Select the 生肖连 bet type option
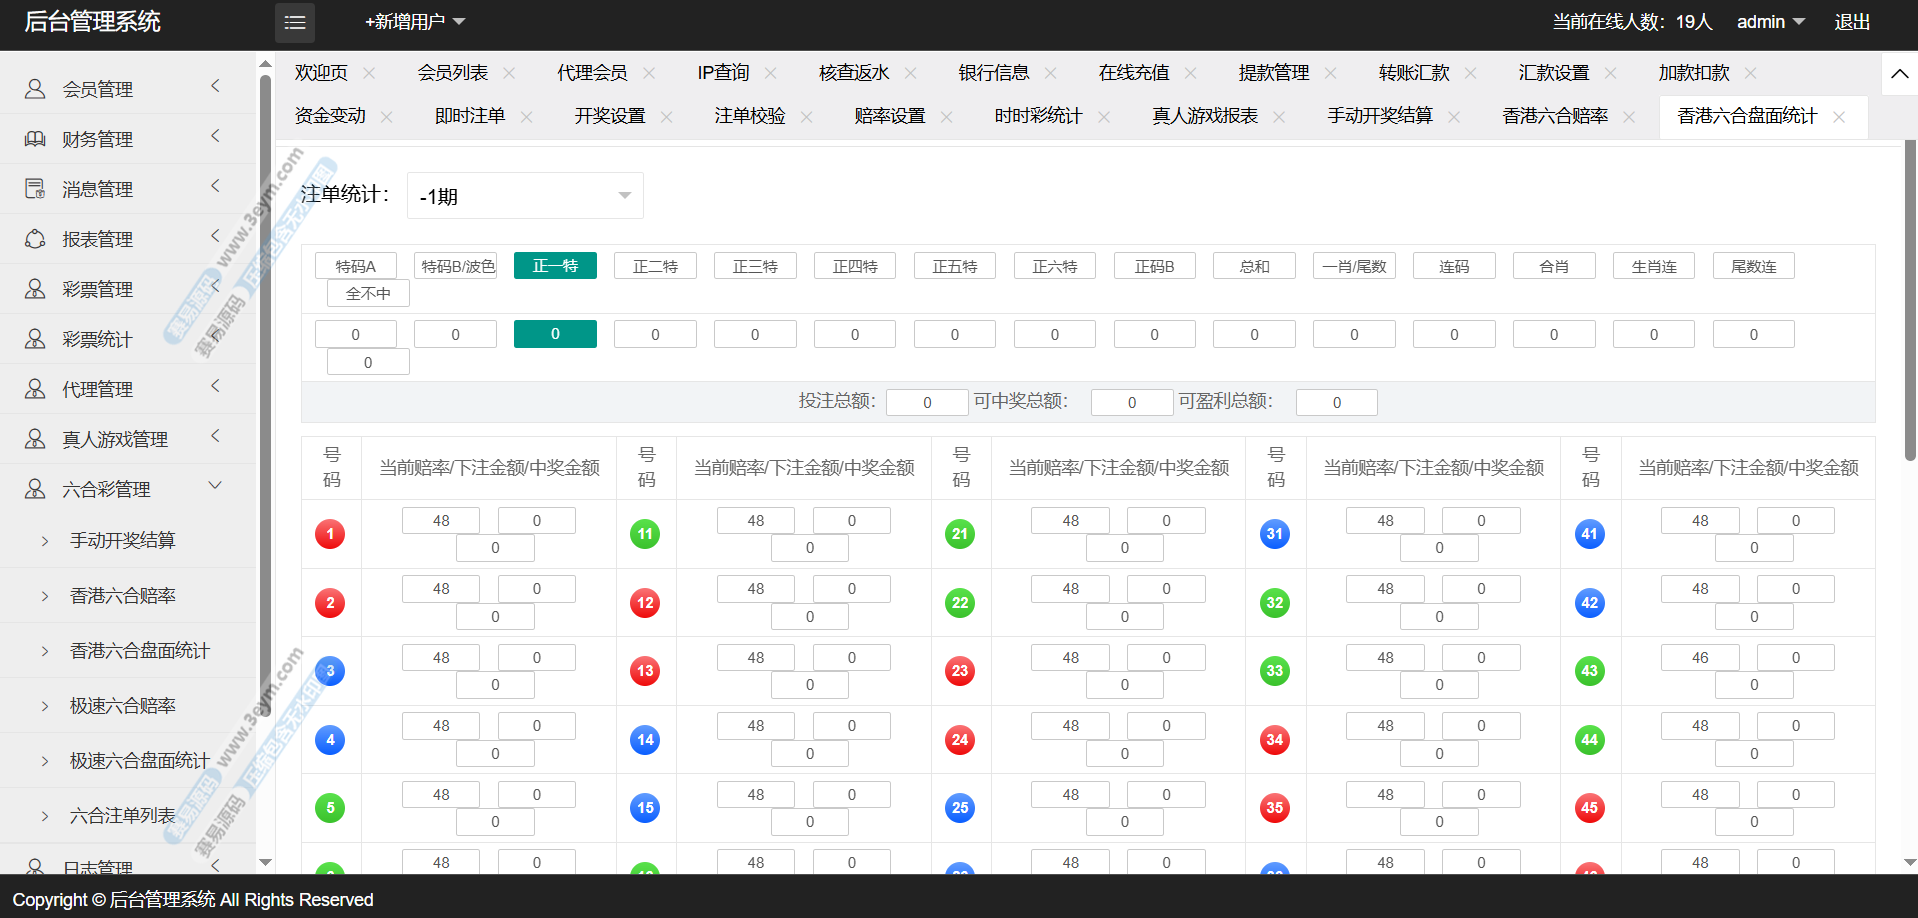The image size is (1918, 918). click(1653, 266)
